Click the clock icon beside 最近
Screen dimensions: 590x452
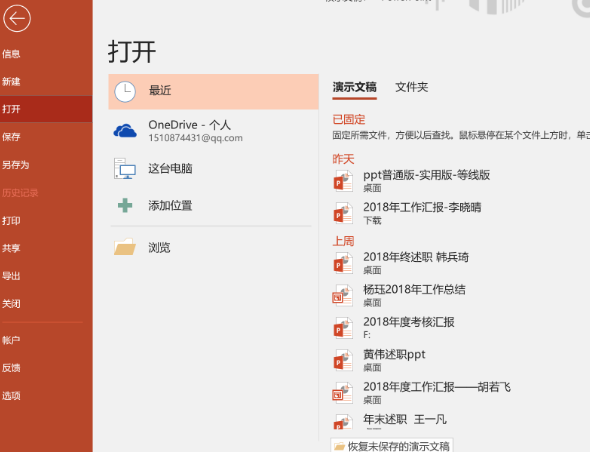click(x=125, y=92)
